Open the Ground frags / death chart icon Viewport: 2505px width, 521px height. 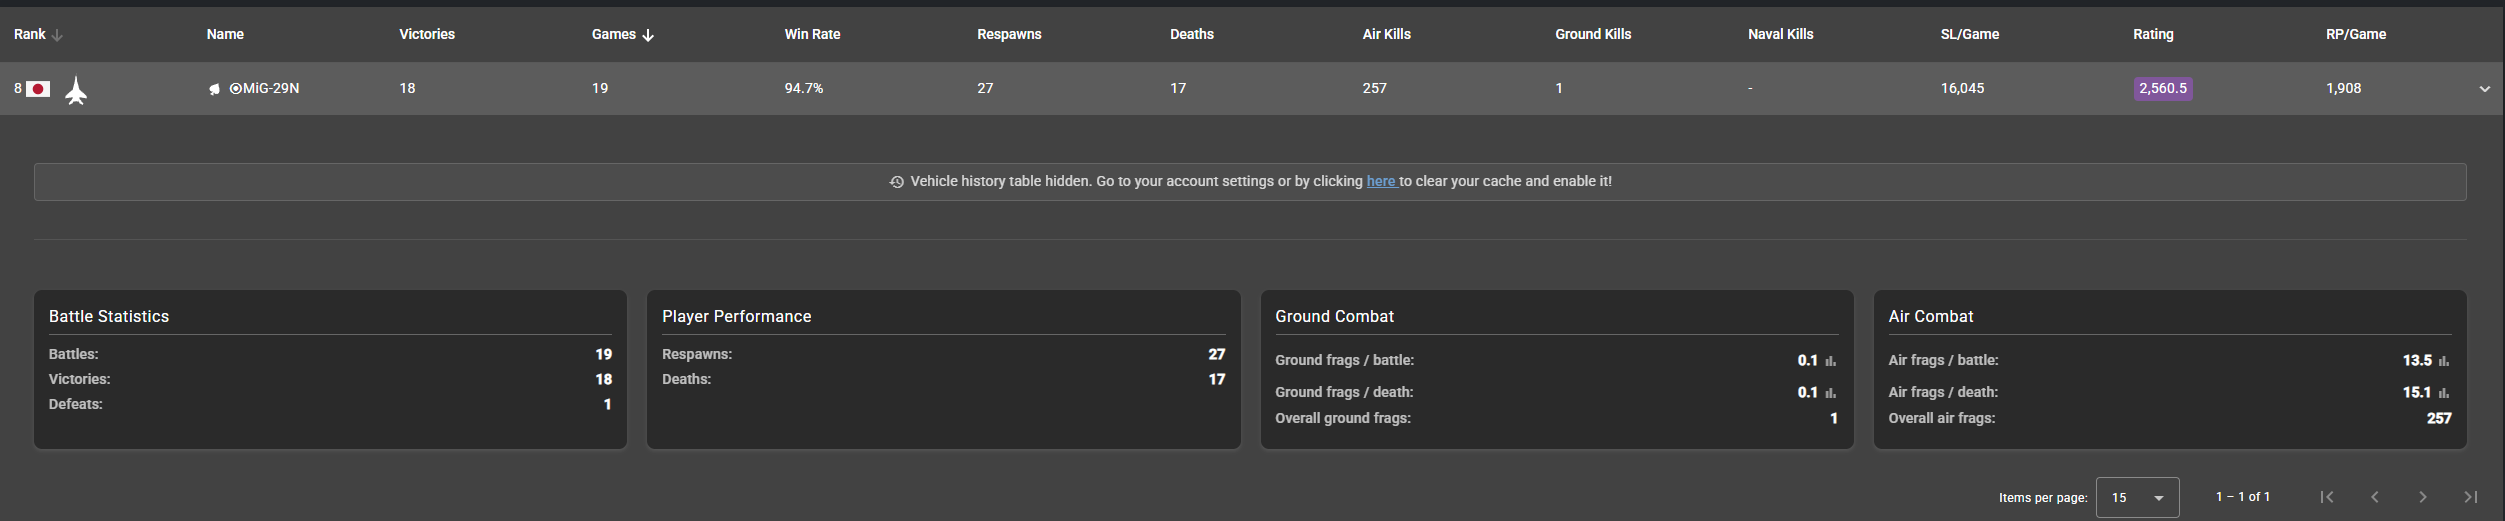pyautogui.click(x=1830, y=393)
